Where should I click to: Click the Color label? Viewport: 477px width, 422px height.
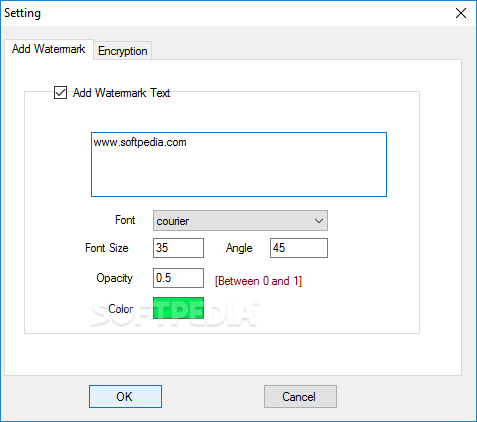(121, 309)
